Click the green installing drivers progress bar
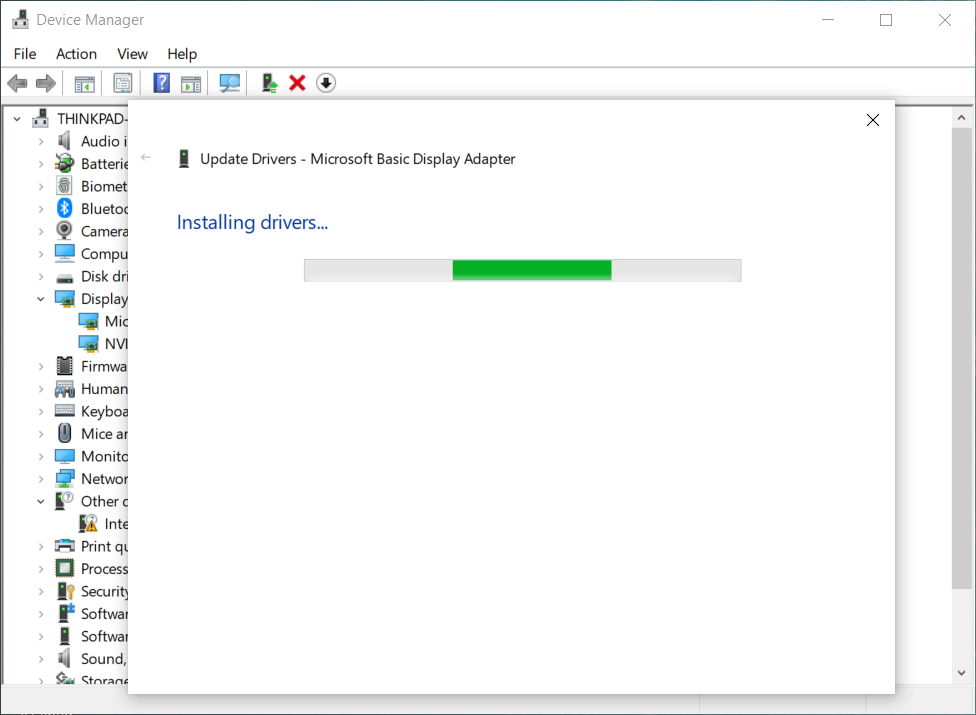The image size is (976, 715). click(531, 270)
